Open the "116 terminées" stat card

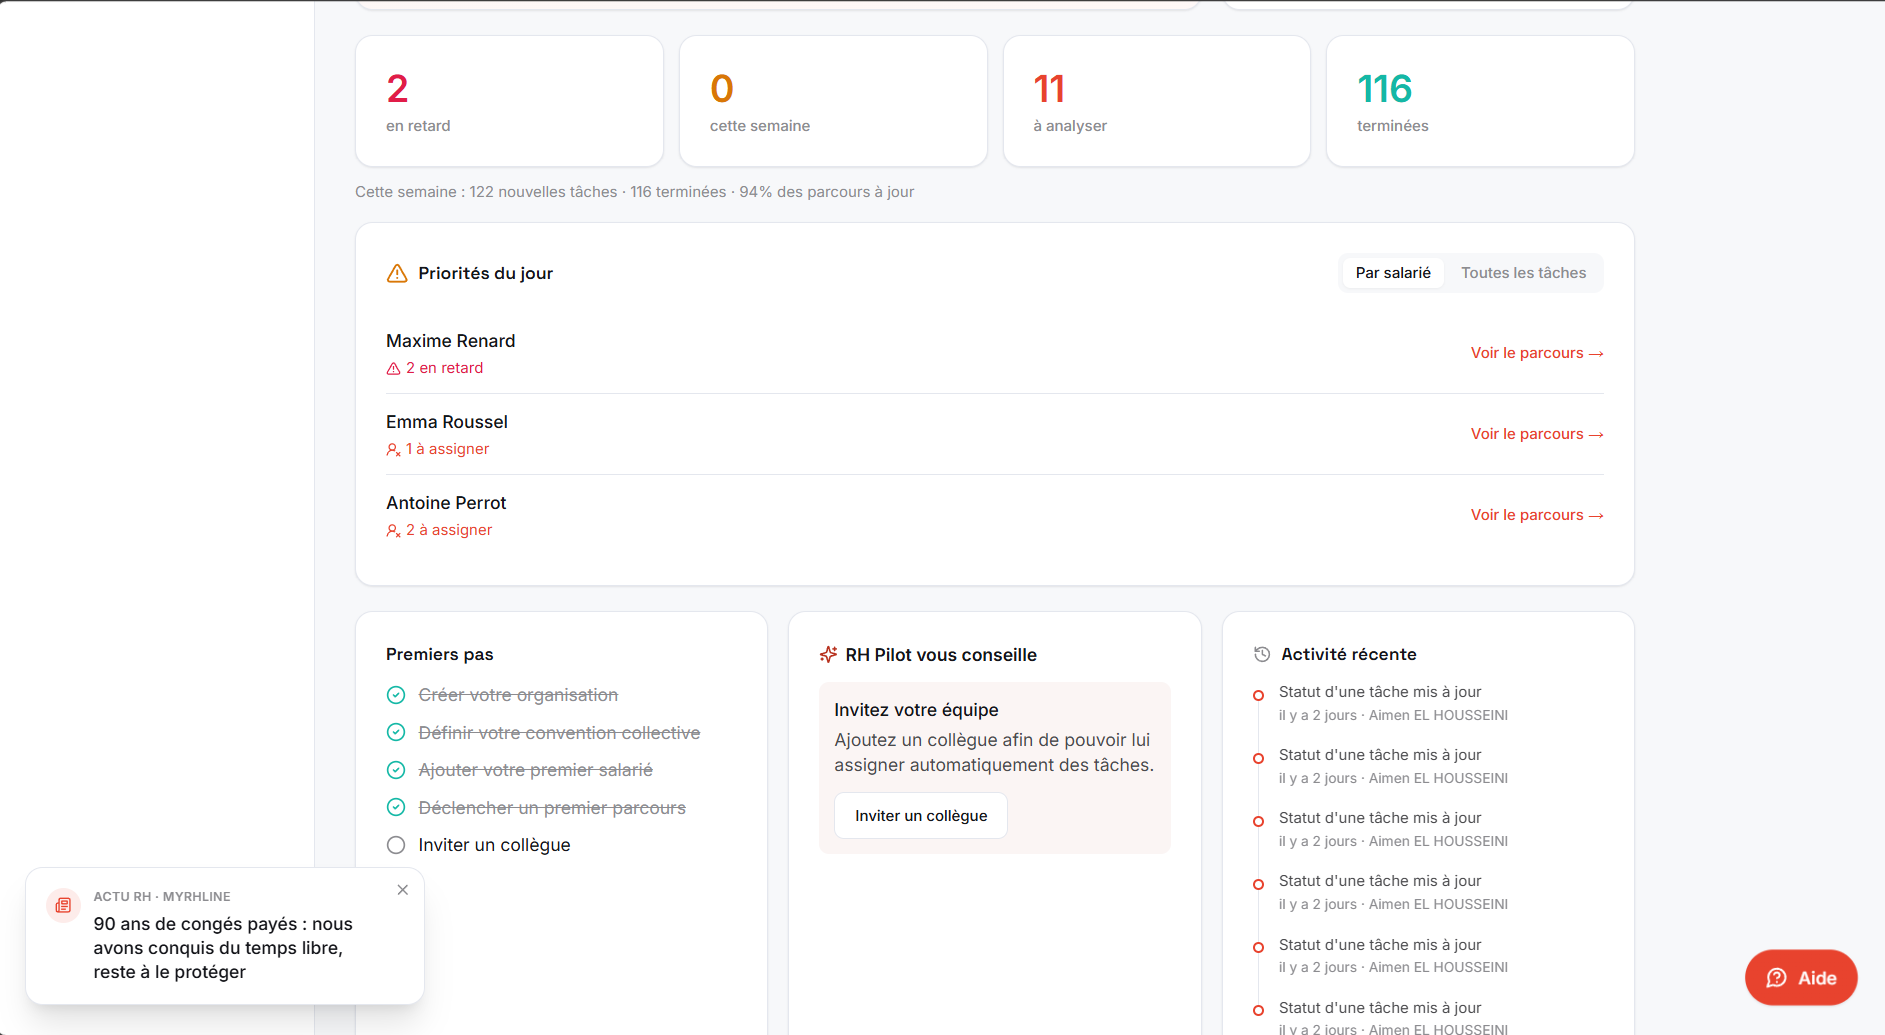[1480, 101]
